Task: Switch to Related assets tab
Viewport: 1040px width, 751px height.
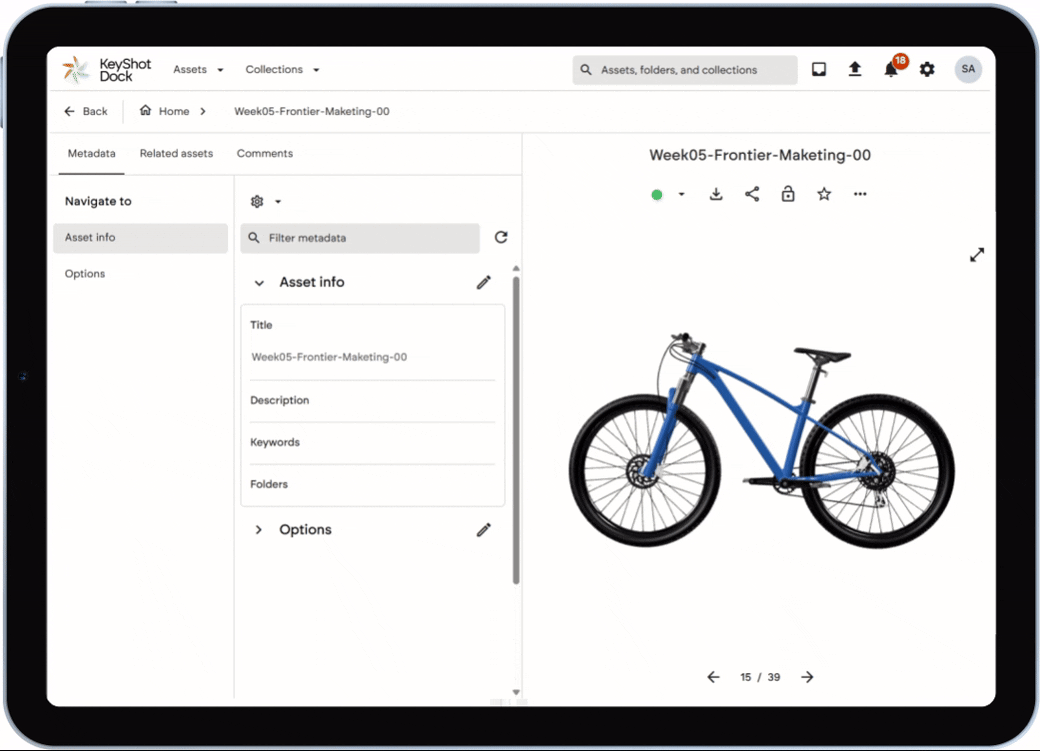Action: pyautogui.click(x=176, y=154)
